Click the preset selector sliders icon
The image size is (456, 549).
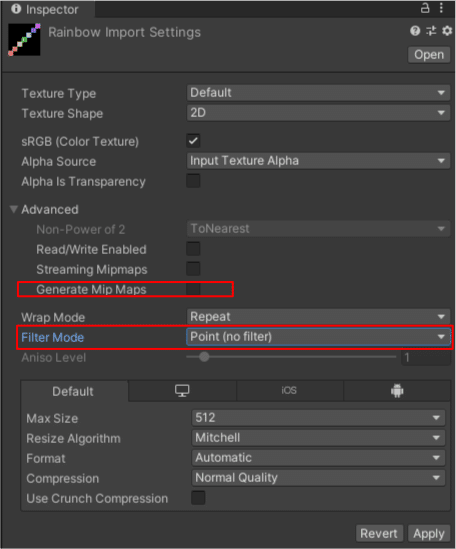[x=431, y=31]
